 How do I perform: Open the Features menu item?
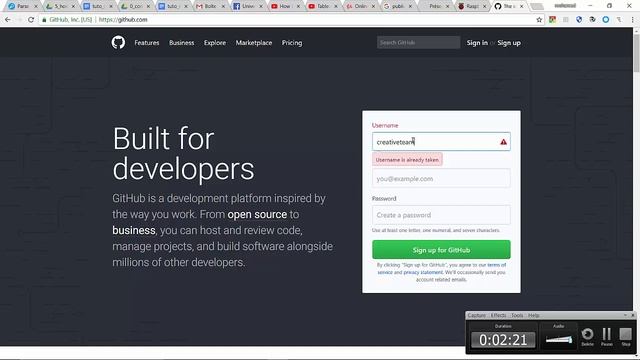click(x=147, y=43)
